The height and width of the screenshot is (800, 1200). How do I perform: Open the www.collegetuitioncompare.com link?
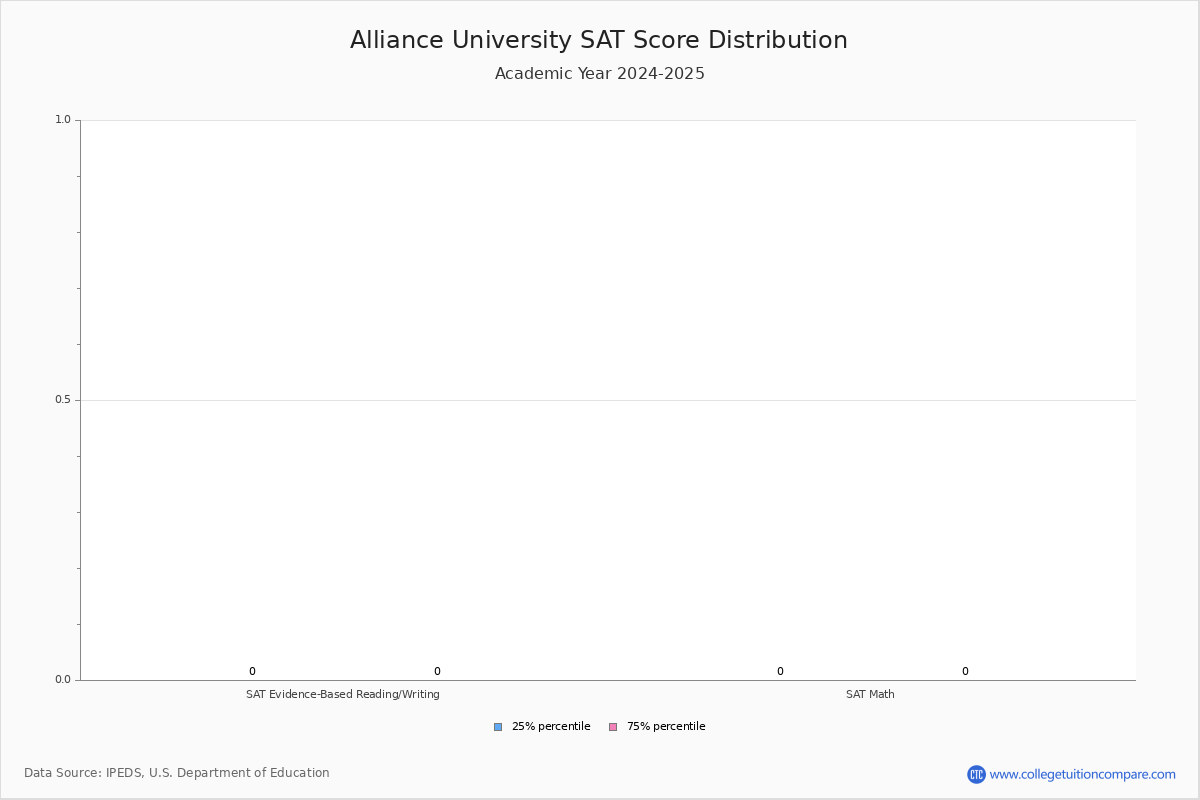pos(1082,774)
